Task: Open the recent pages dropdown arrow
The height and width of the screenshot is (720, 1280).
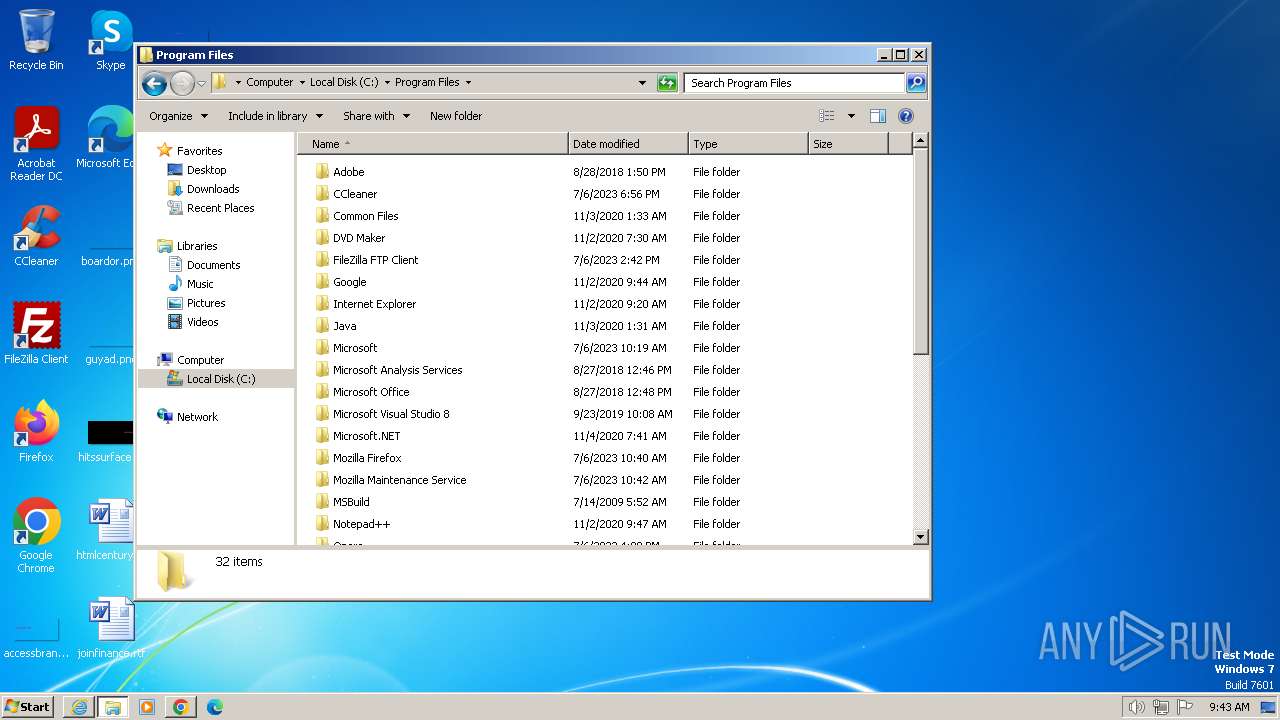Action: pyautogui.click(x=201, y=83)
